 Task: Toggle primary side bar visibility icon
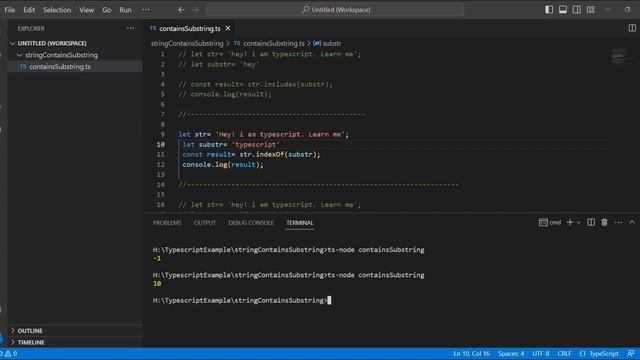[x=549, y=9]
